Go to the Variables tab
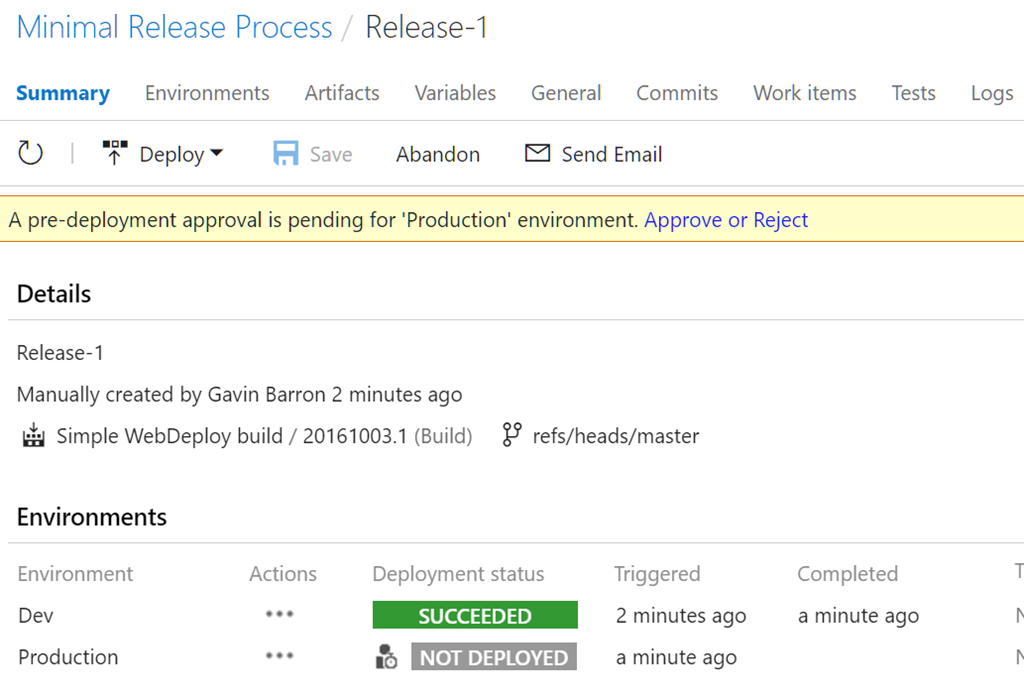 click(455, 93)
